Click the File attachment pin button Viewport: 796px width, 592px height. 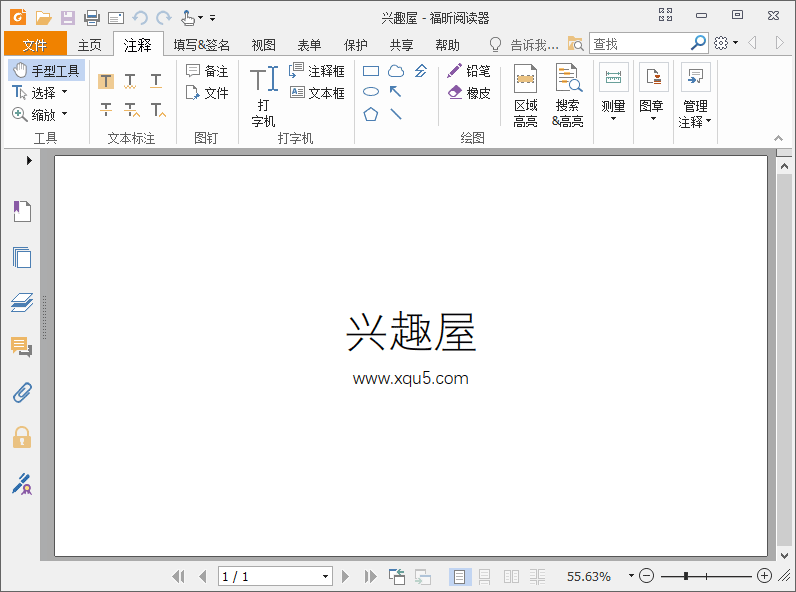click(207, 92)
